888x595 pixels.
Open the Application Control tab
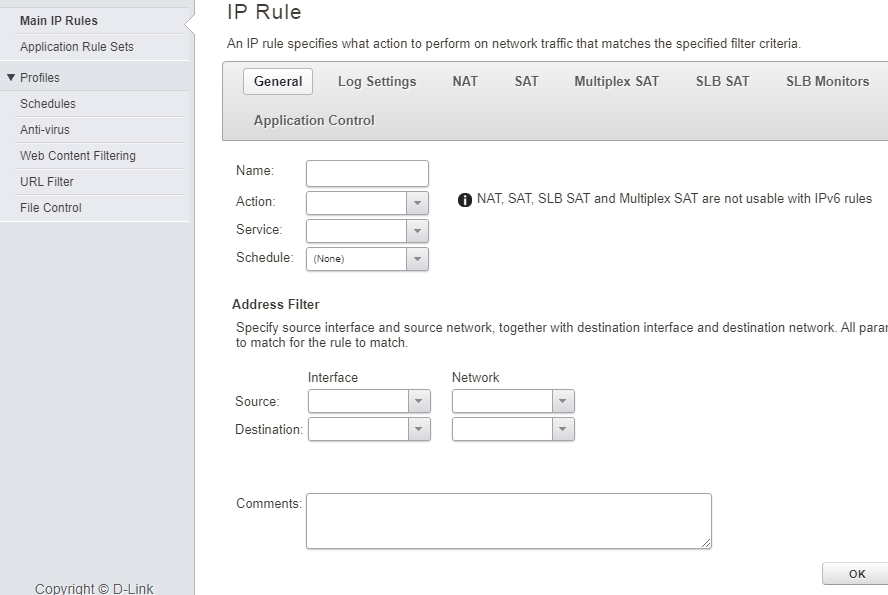pos(314,120)
